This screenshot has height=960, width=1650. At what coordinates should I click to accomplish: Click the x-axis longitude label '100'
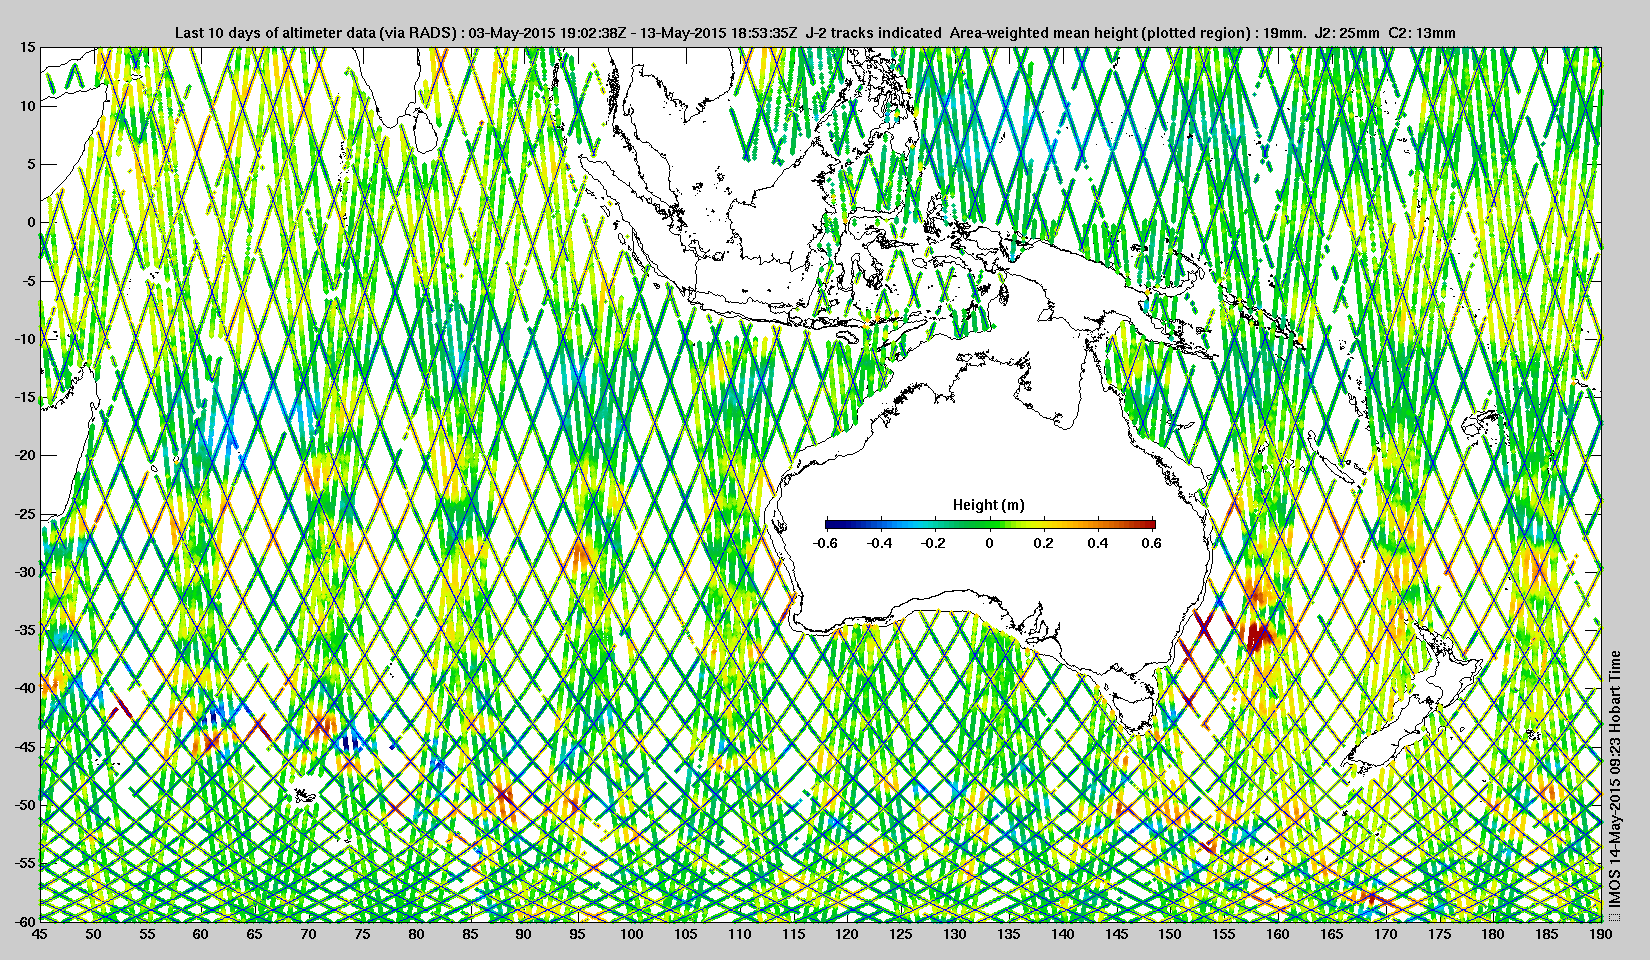631,934
